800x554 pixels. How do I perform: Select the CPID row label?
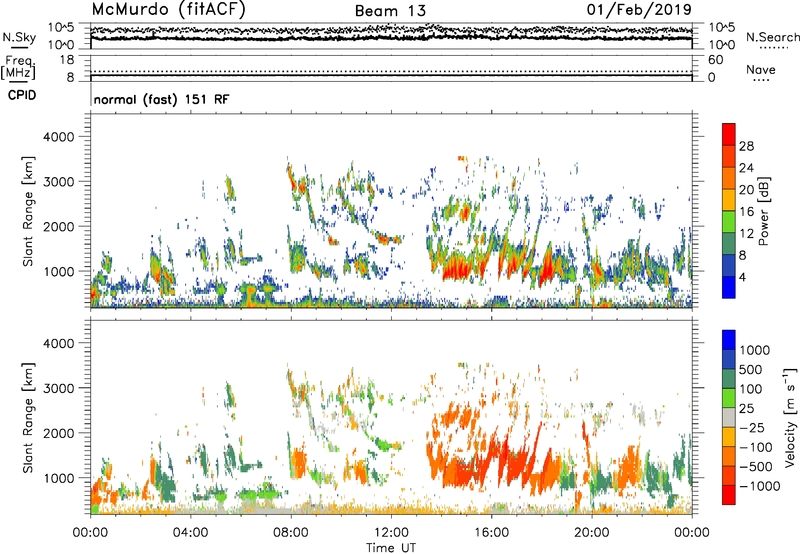[x=22, y=95]
